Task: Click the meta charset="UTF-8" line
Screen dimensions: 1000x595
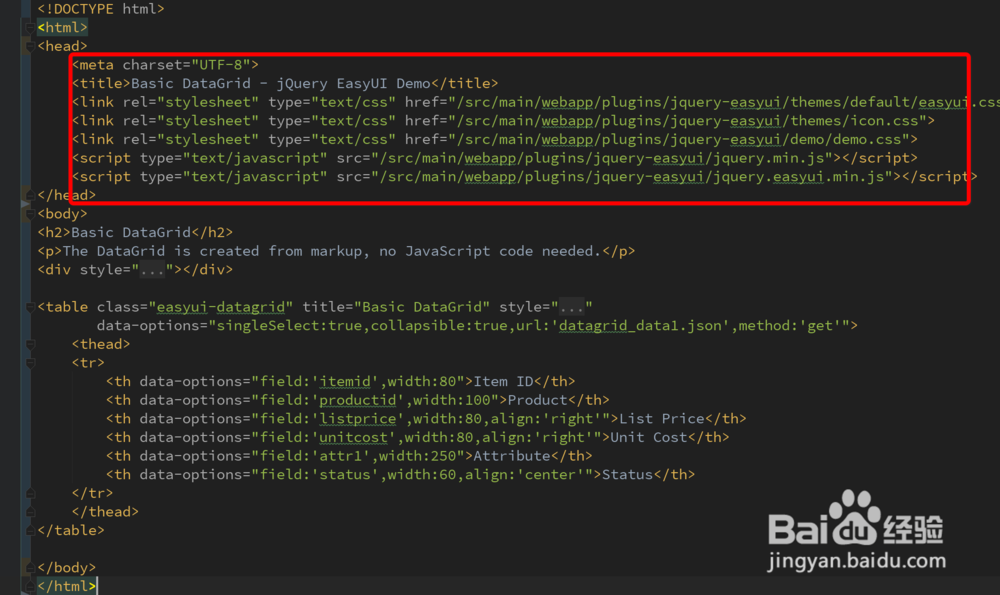Action: 165,64
